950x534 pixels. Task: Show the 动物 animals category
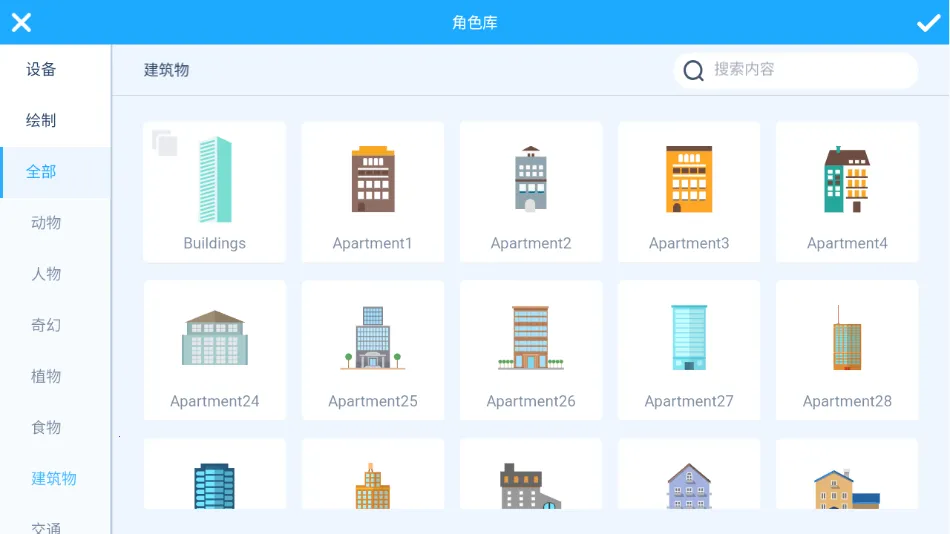[46, 223]
